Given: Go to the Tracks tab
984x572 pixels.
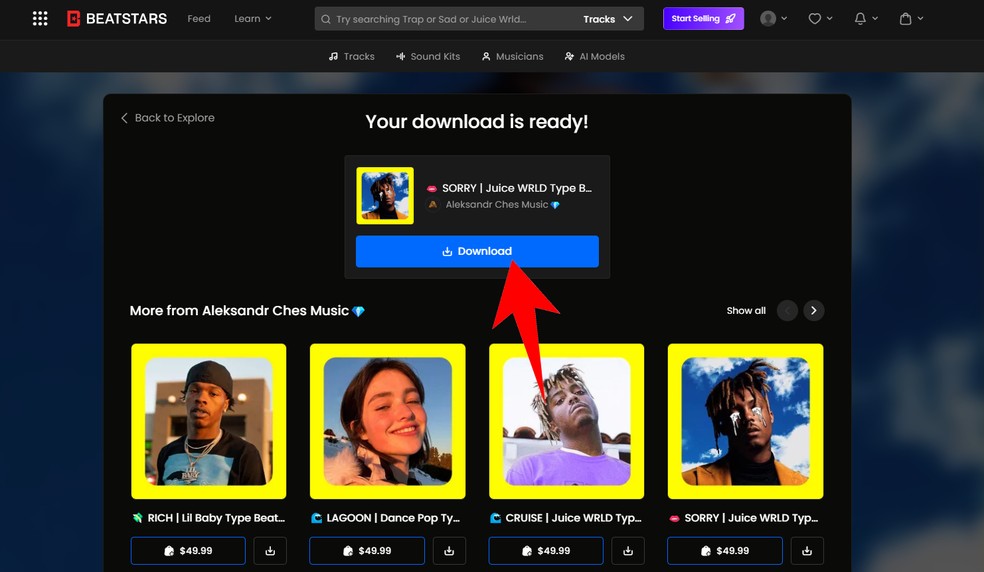Looking at the screenshot, I should click(x=351, y=57).
